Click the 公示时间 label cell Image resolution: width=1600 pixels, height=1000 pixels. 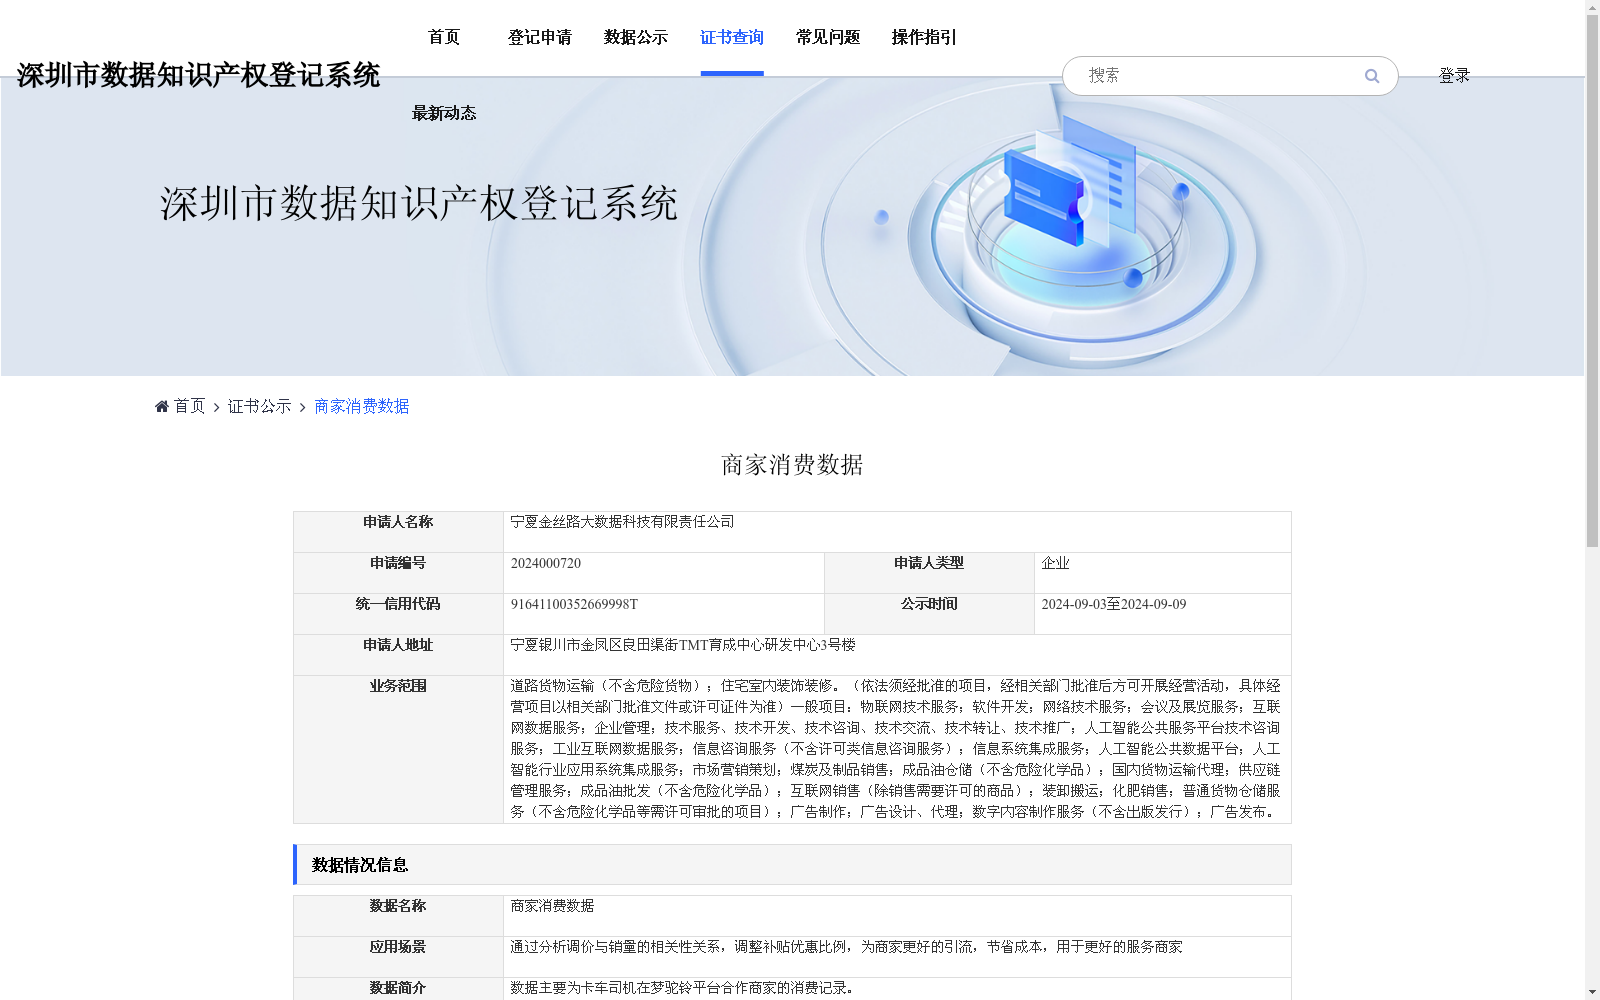929,614
